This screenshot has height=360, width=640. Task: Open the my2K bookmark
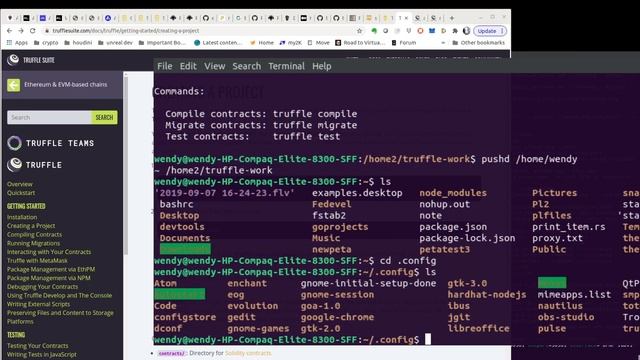(x=290, y=42)
